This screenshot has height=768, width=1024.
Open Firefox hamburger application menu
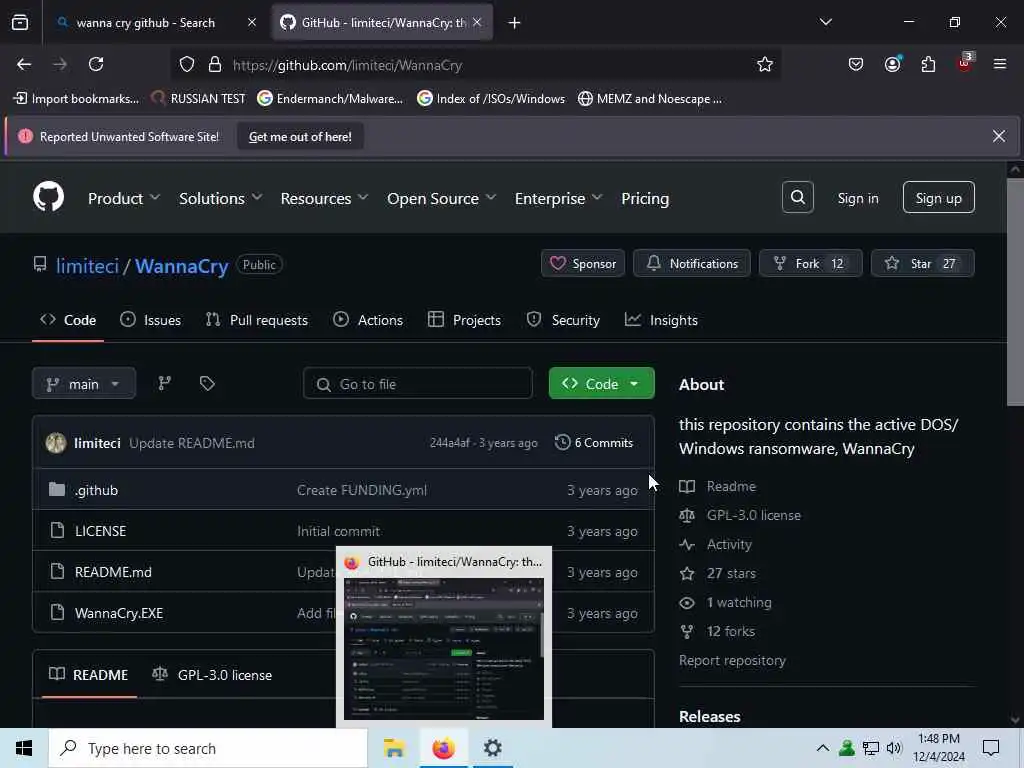point(999,64)
